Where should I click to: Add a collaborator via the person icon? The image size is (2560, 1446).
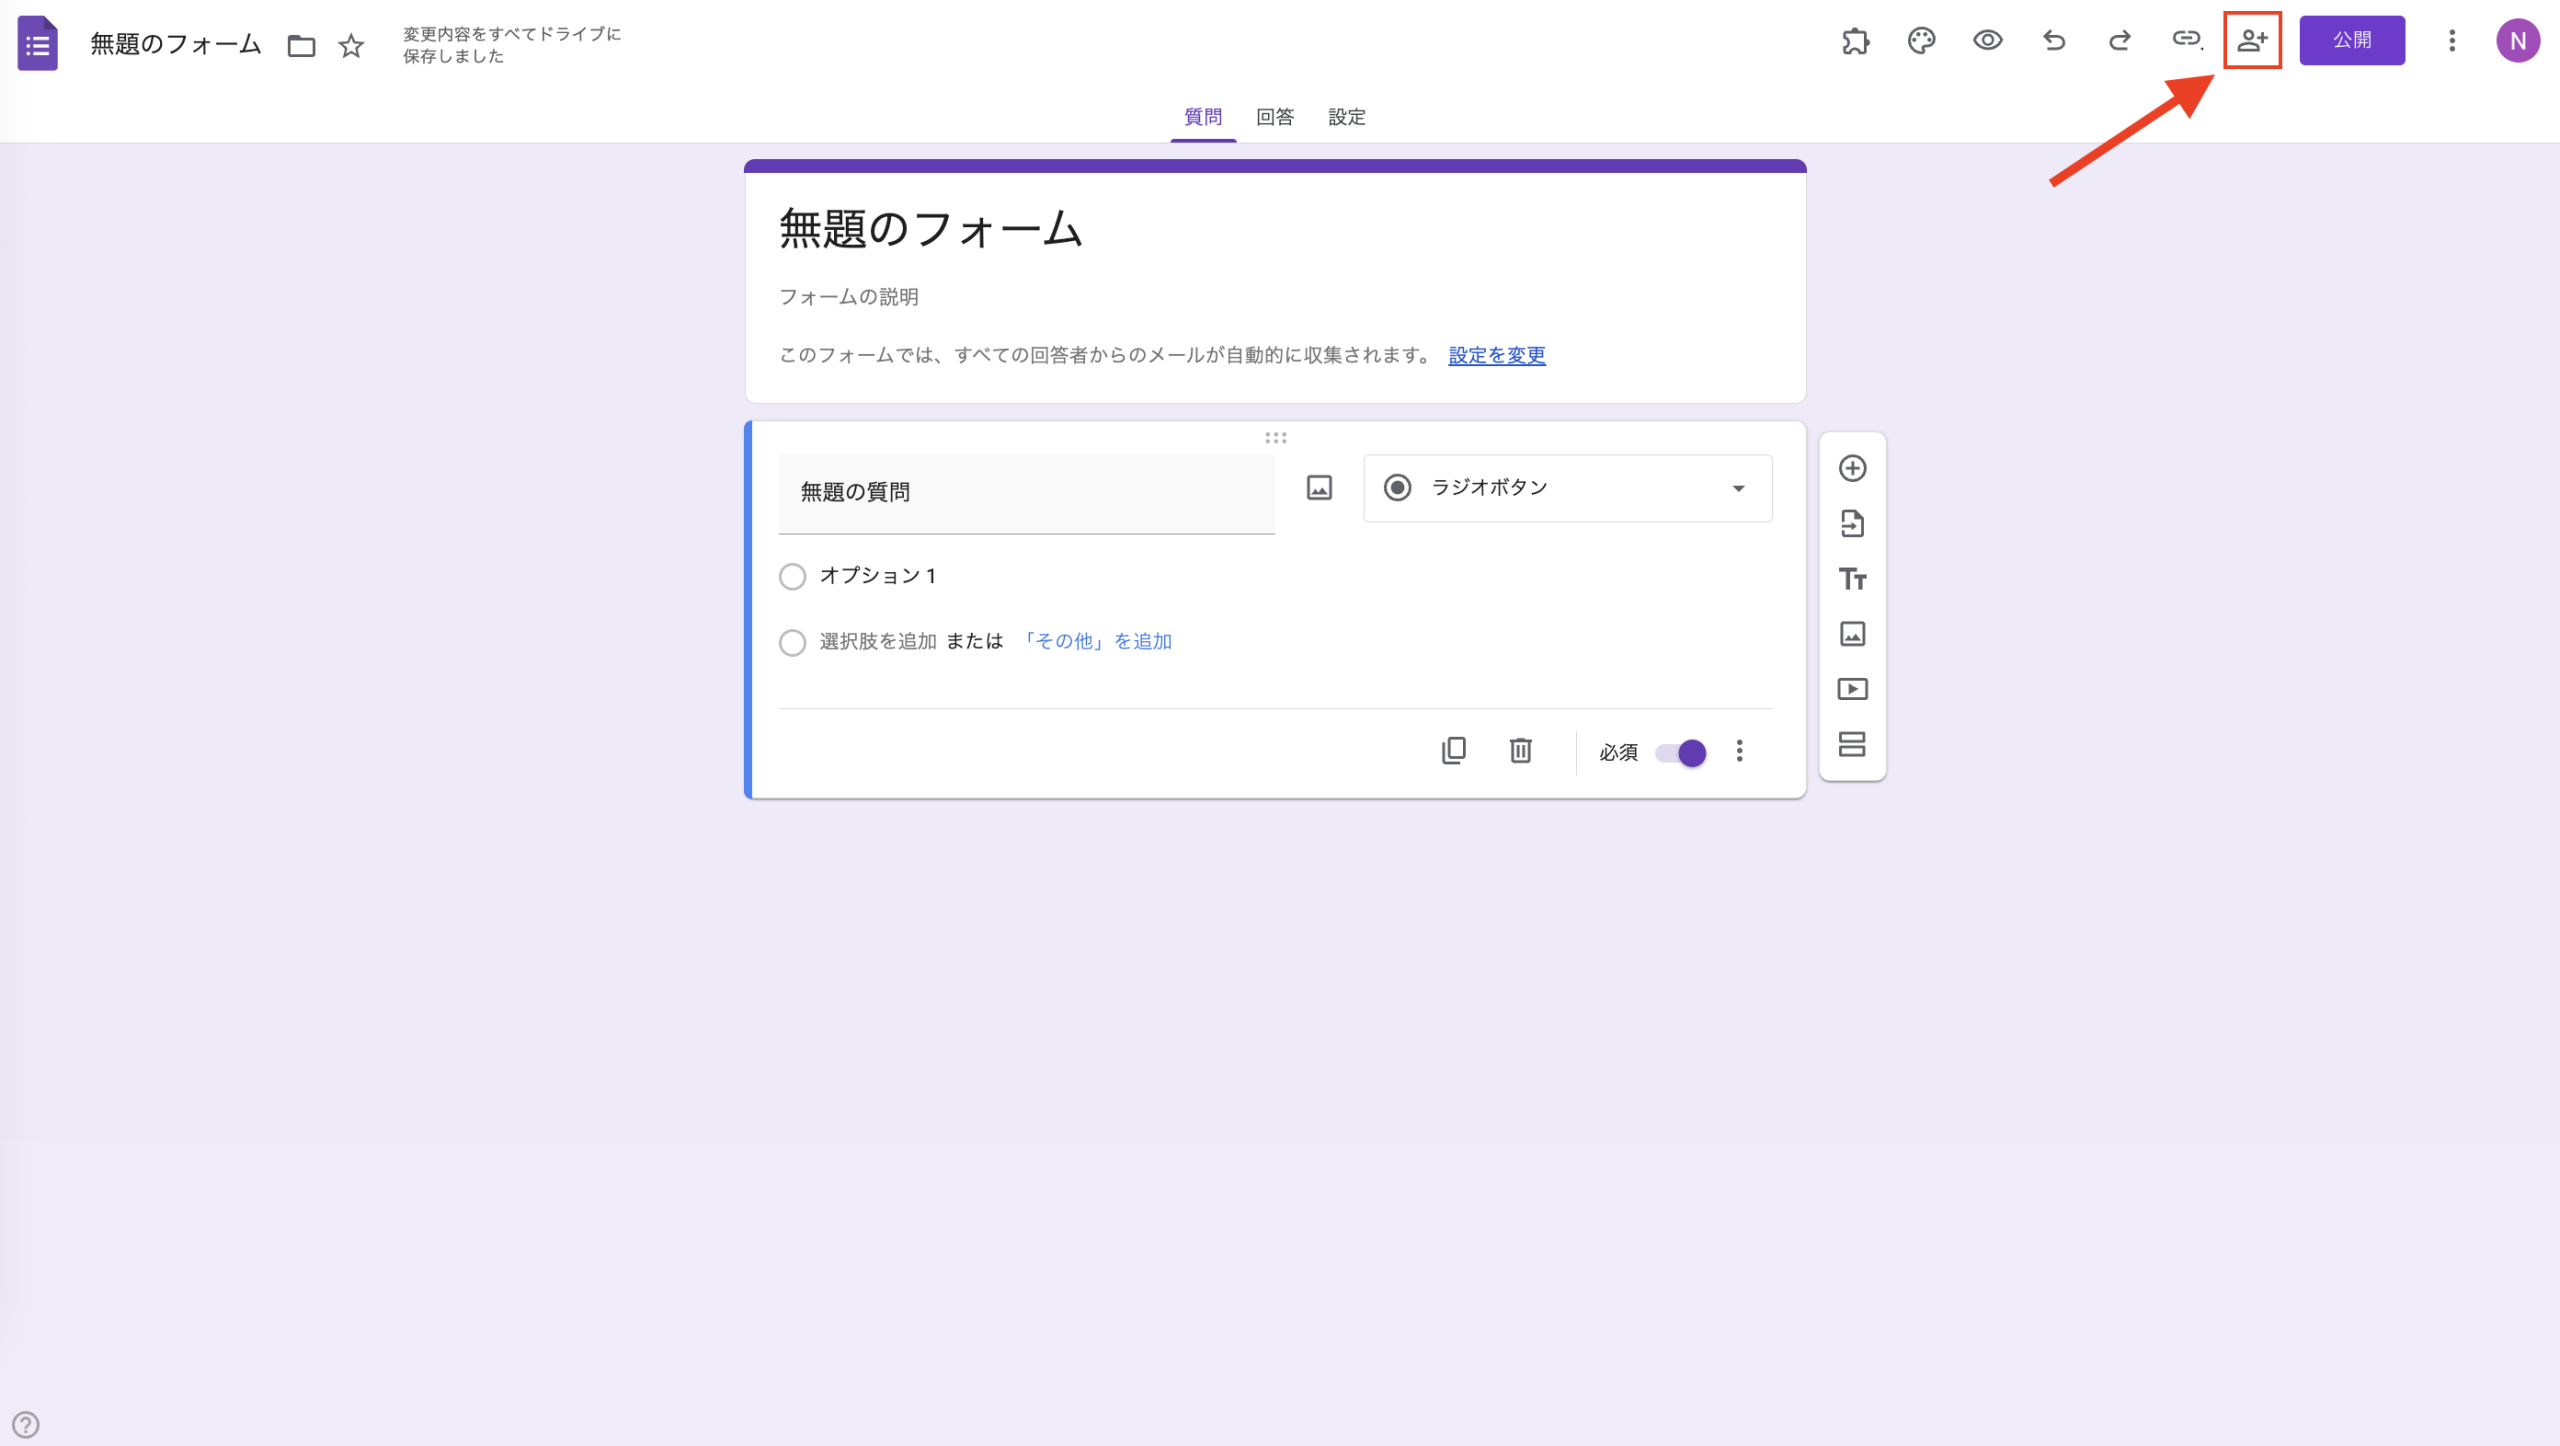tap(2253, 41)
